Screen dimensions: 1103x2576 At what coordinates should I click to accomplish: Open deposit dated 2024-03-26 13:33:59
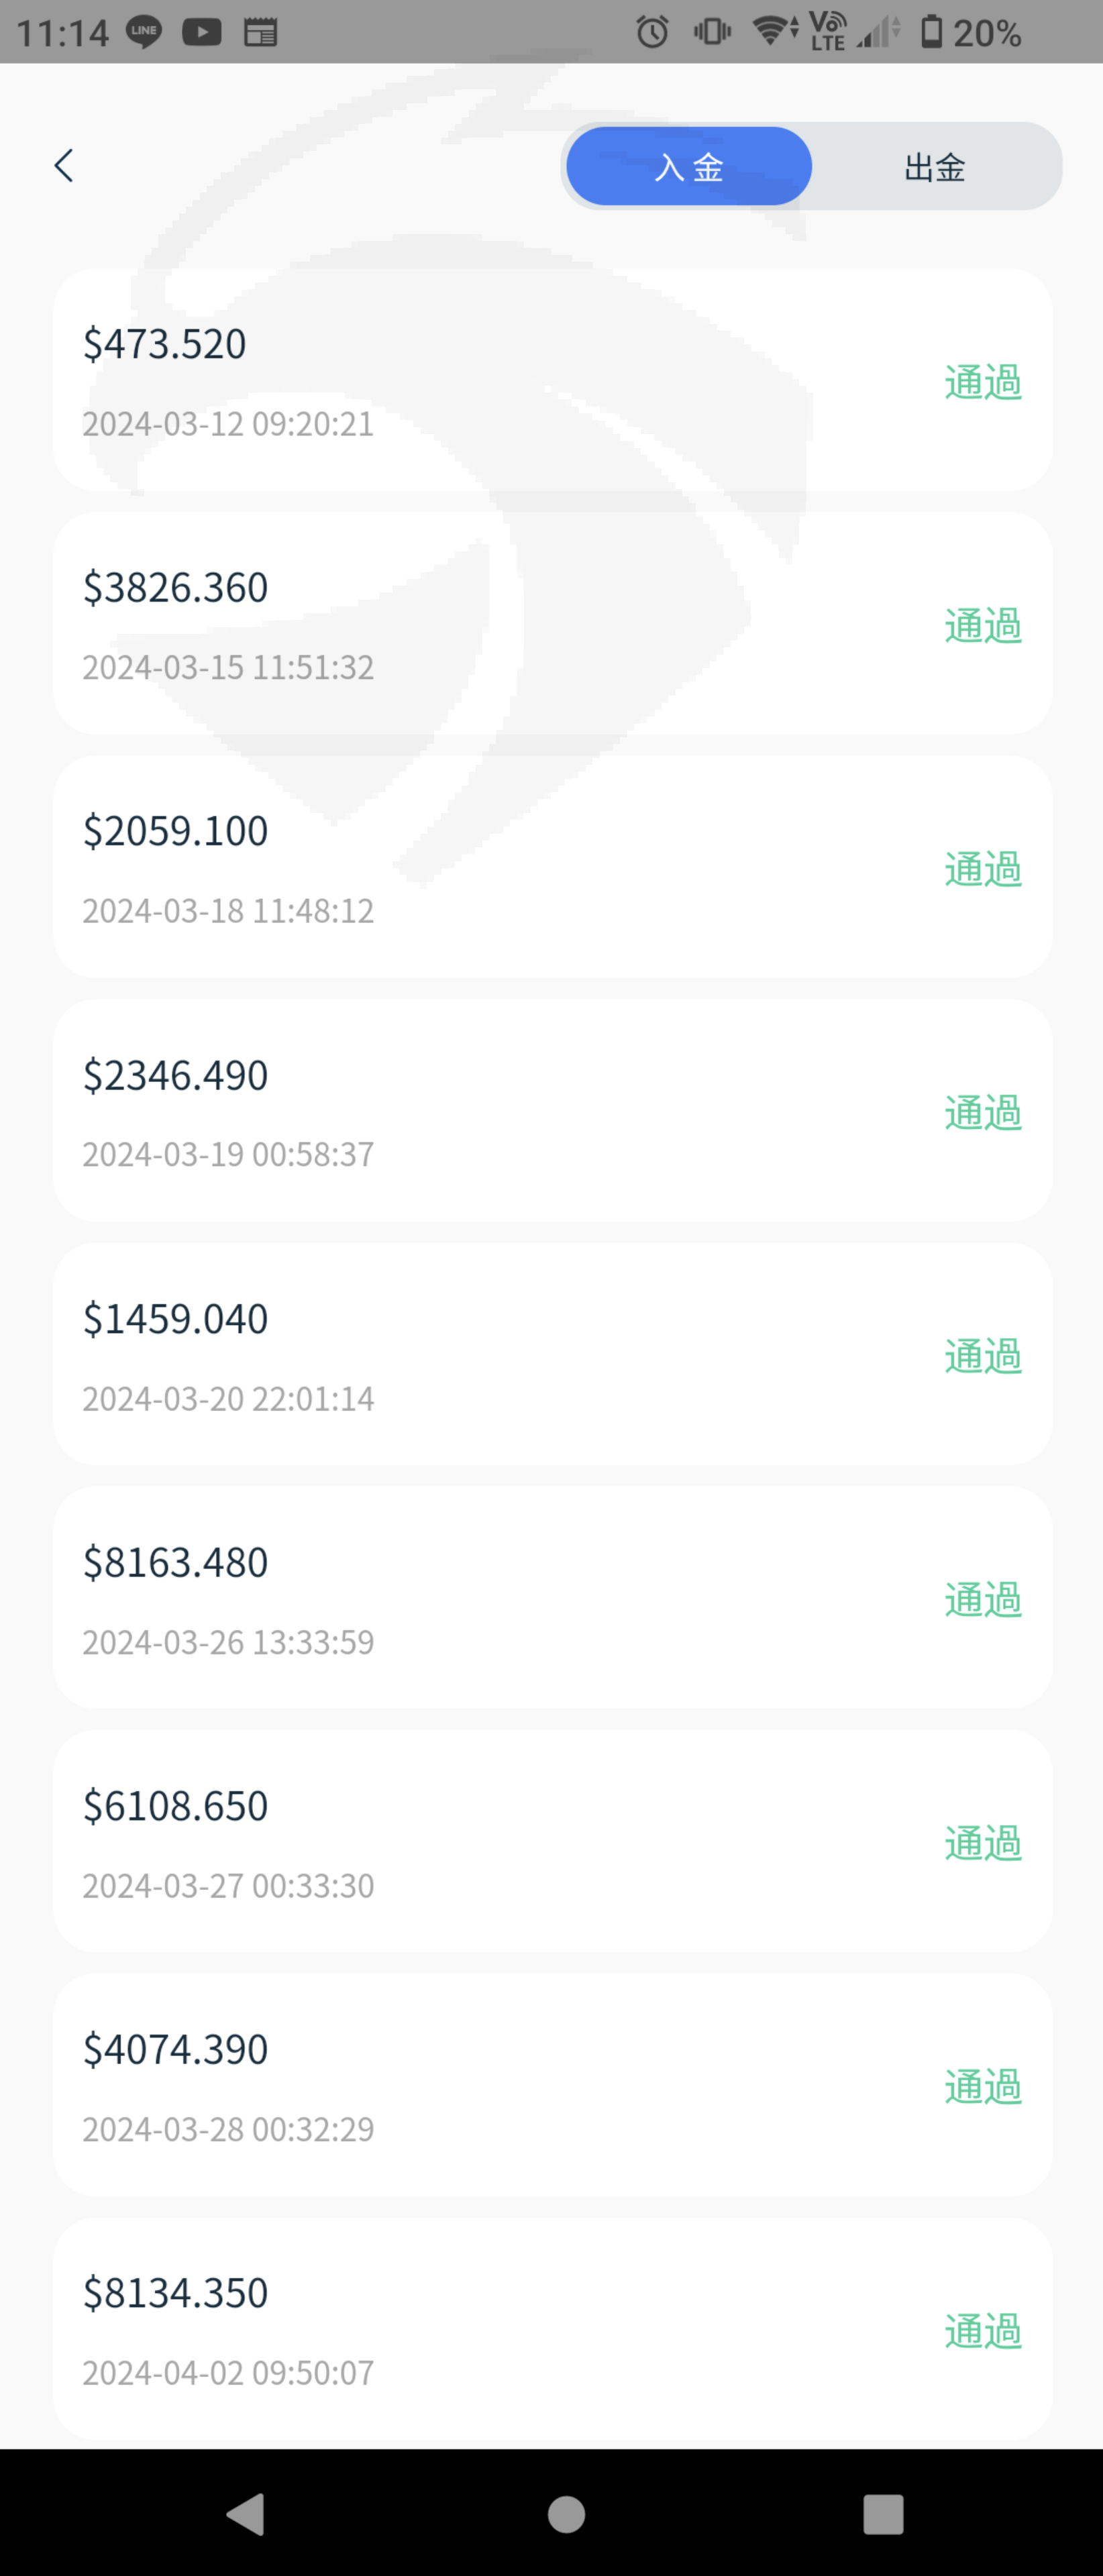tap(552, 1598)
